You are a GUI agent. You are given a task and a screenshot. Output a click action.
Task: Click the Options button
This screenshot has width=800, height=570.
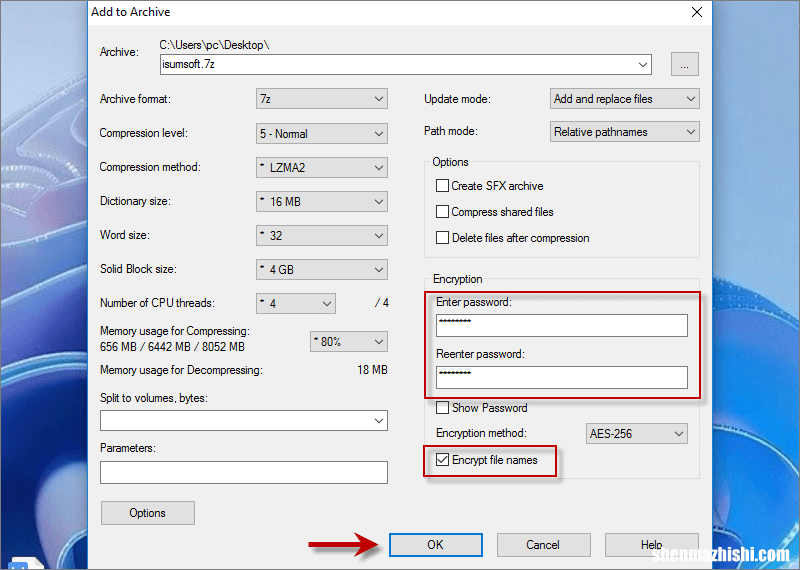coord(147,513)
